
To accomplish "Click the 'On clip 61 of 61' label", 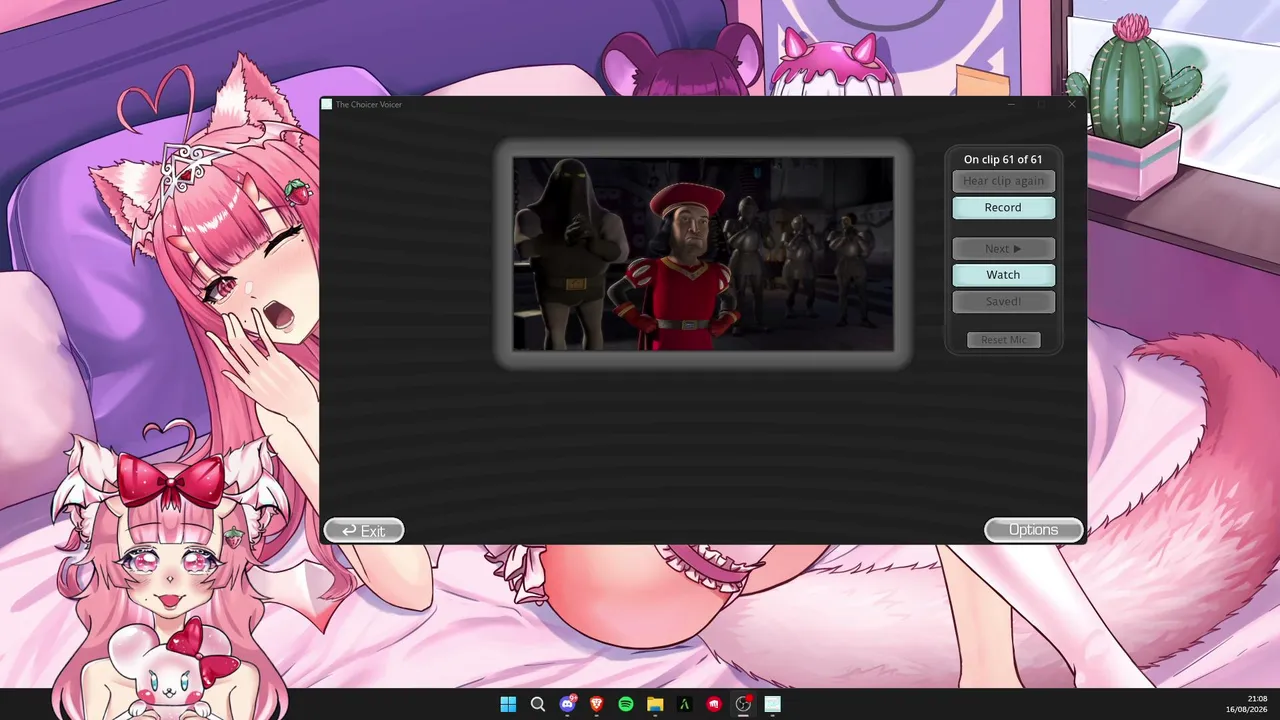I will 1003,159.
